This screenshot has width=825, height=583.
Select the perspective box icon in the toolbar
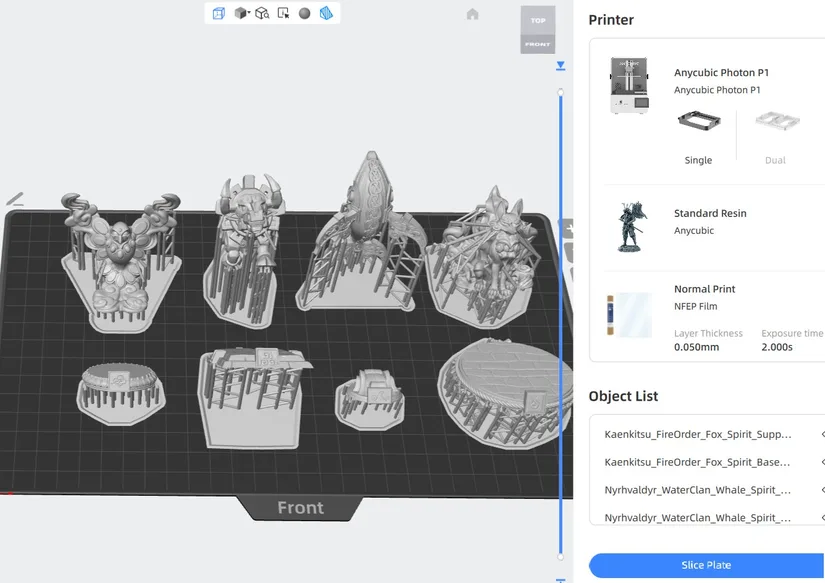(x=218, y=13)
